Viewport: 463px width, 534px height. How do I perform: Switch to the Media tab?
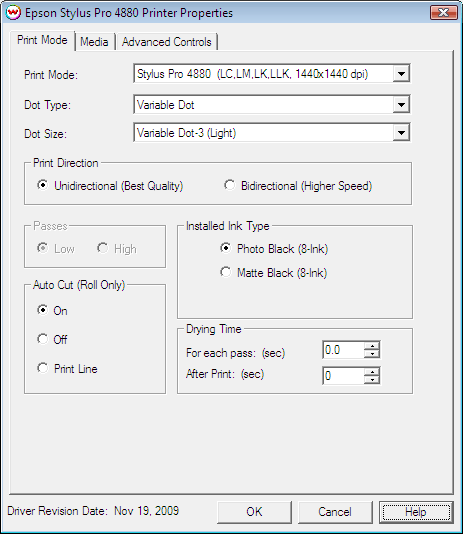click(94, 42)
